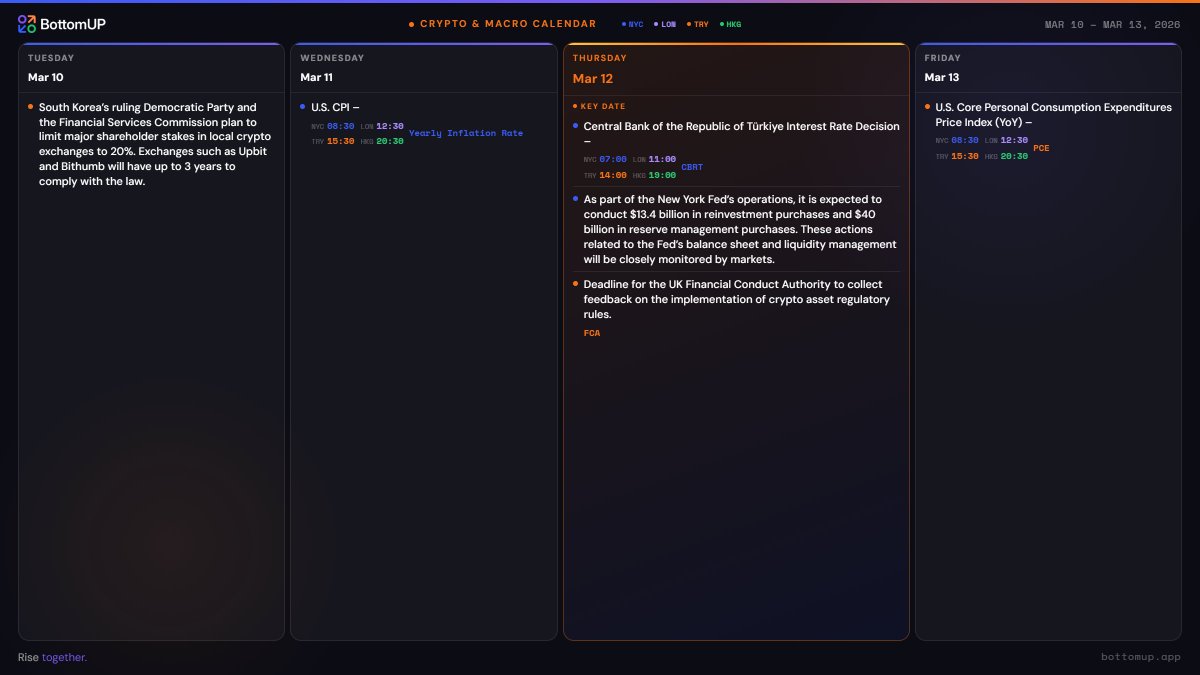
Task: Open the bottomup.app link
Action: 1141,657
